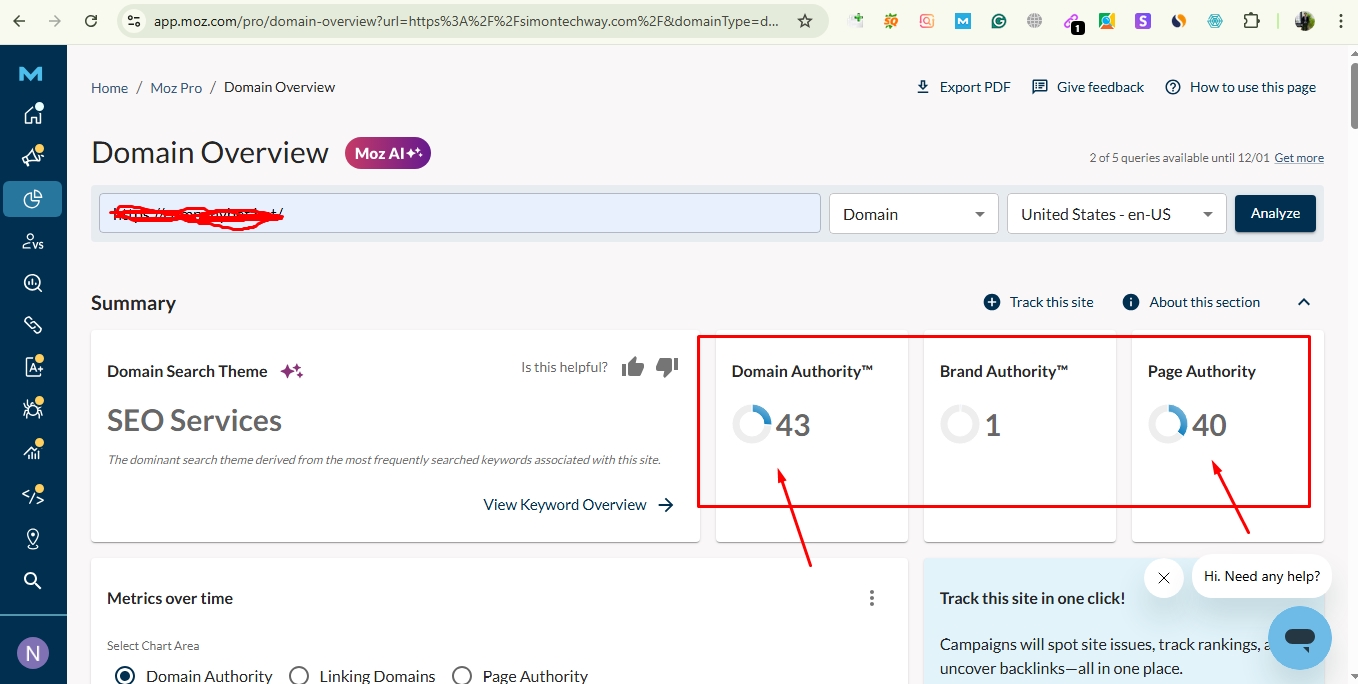Click the MozBar extension icon in Chrome toolbar
The height and width of the screenshot is (684, 1358).
click(962, 21)
